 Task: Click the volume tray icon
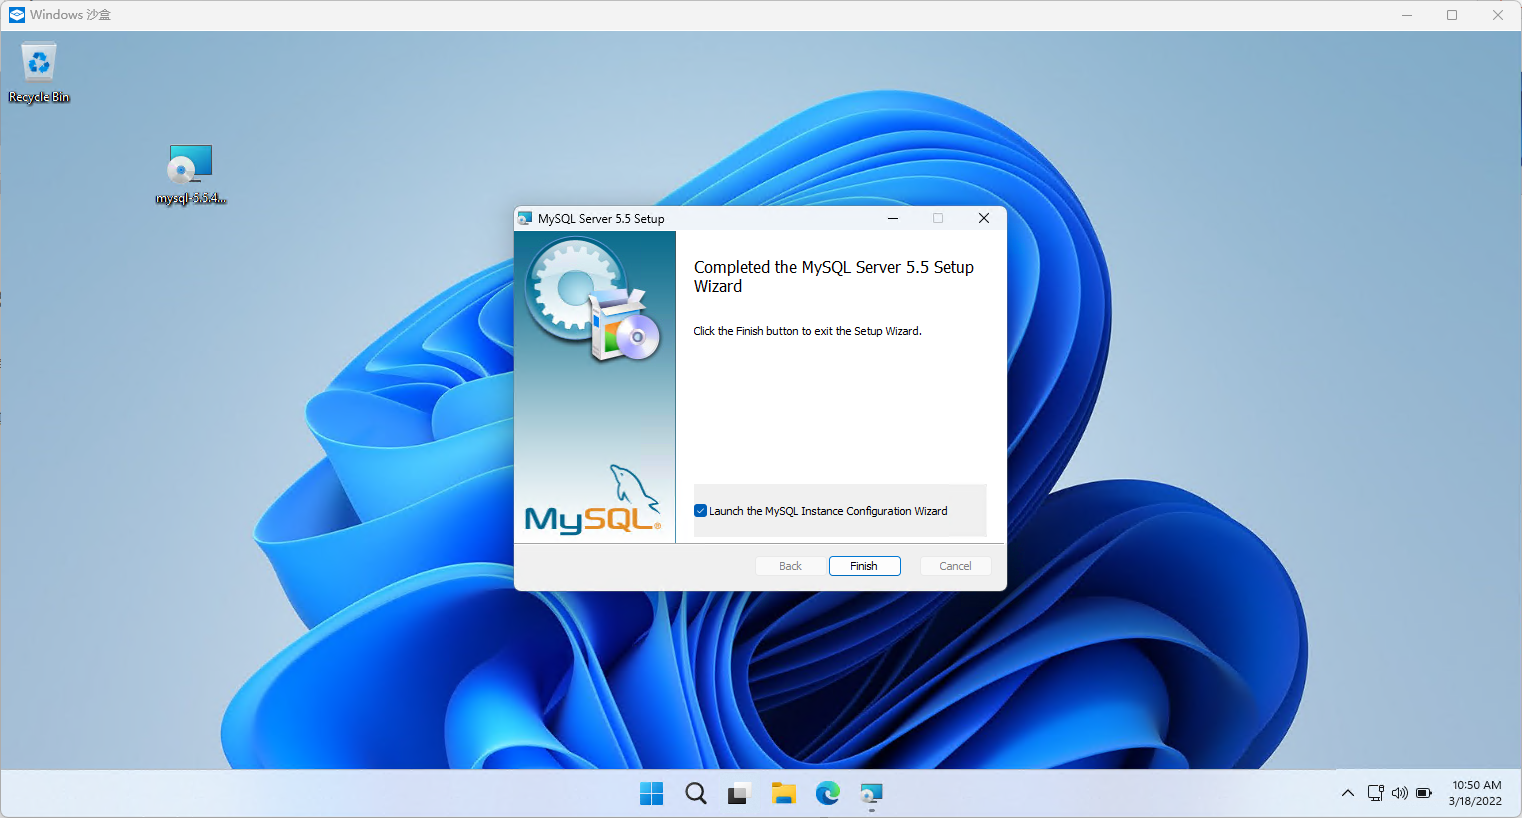click(1400, 793)
